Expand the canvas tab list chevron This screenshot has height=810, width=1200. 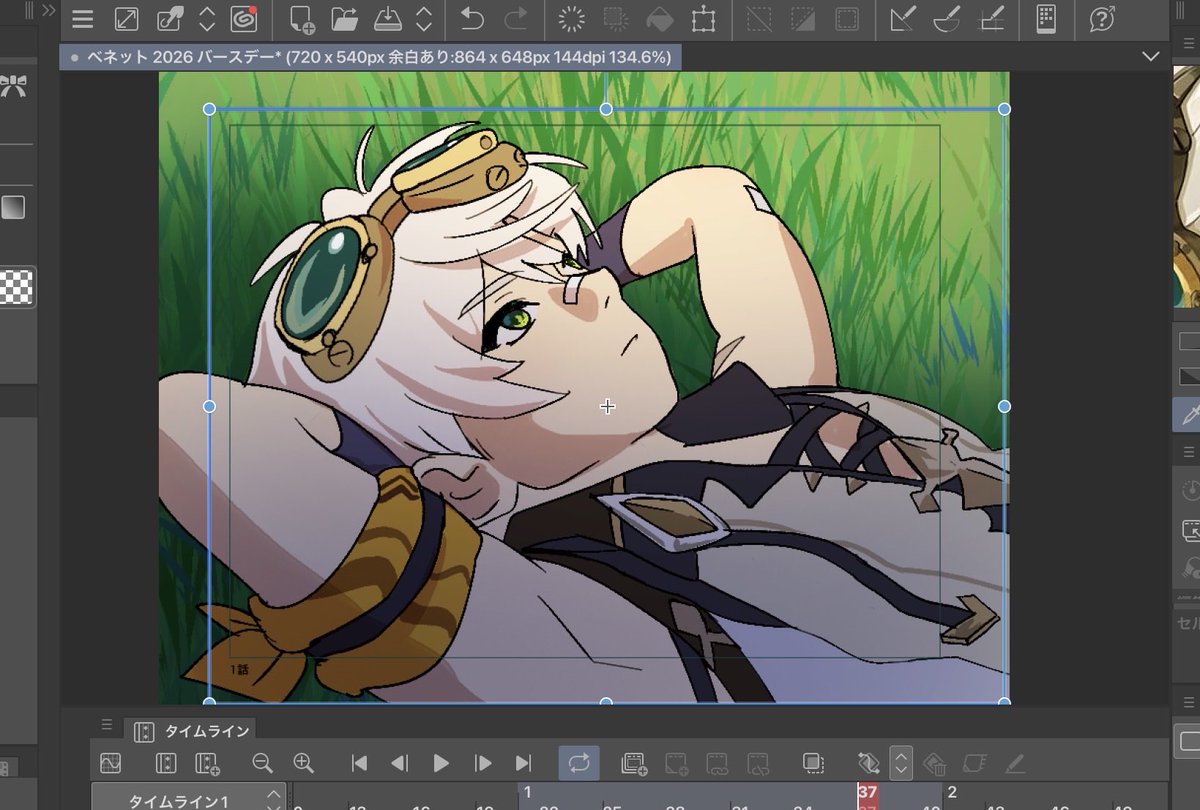click(x=1150, y=57)
